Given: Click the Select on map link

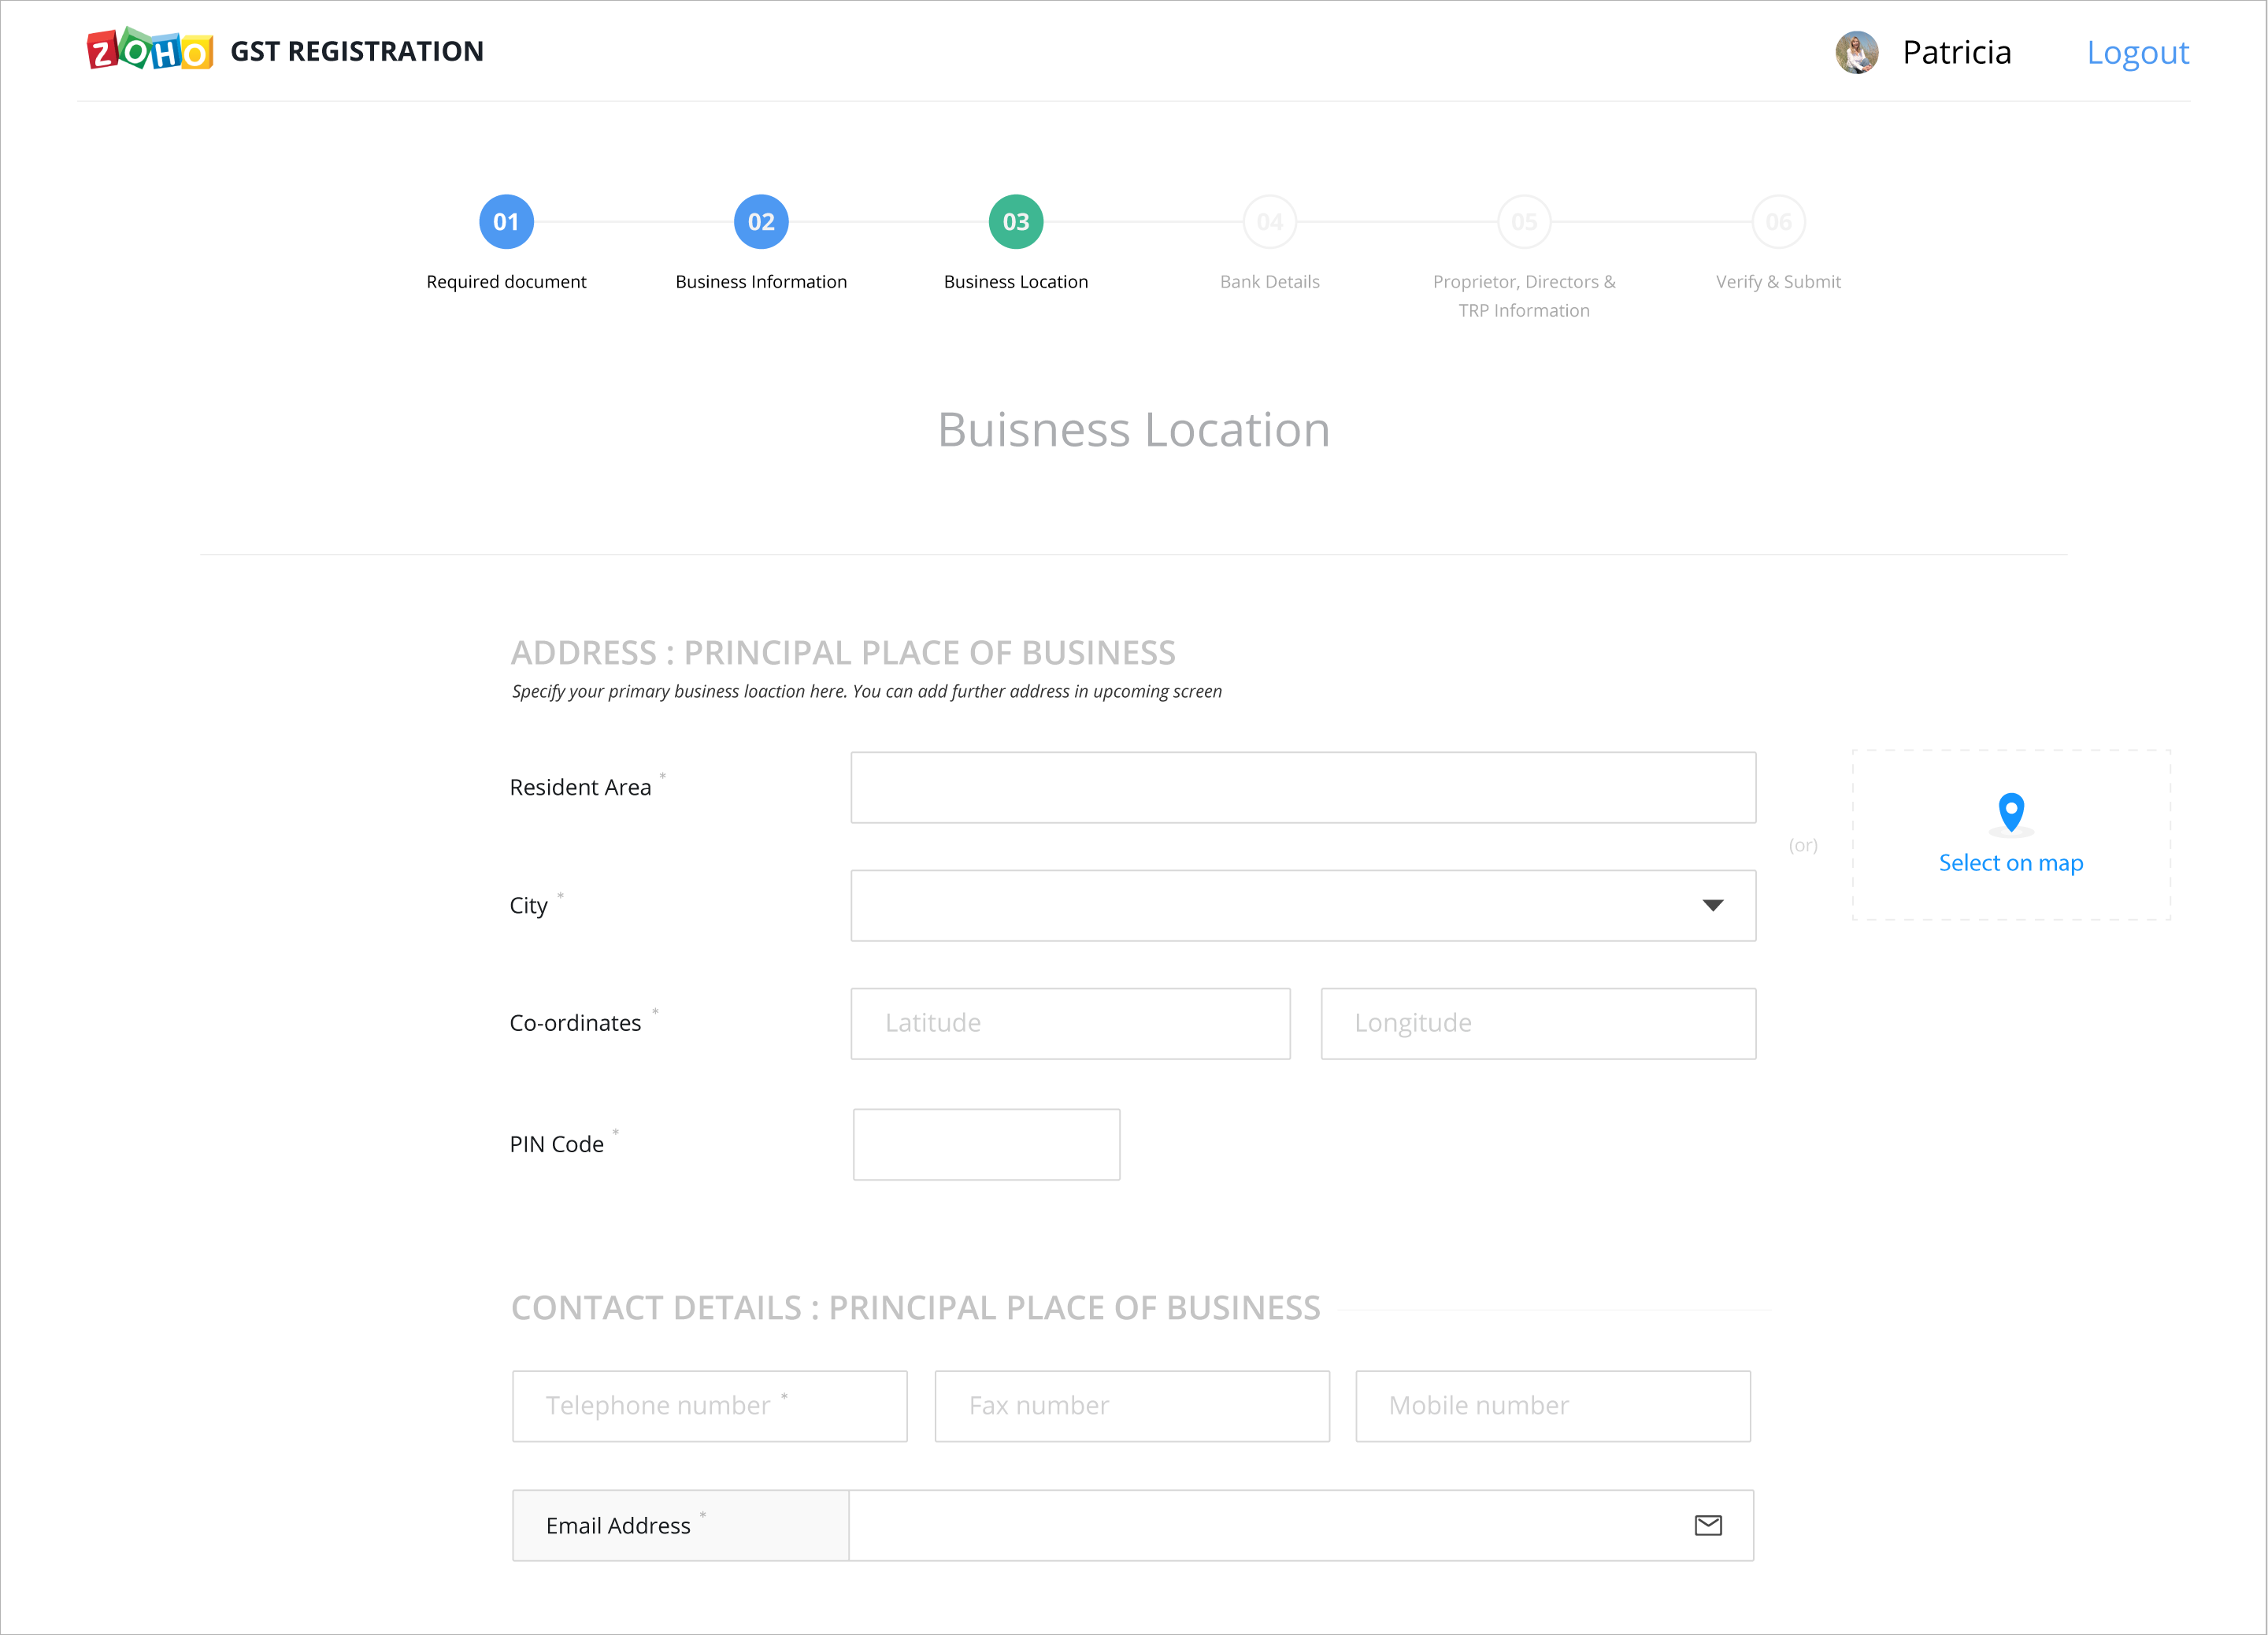Looking at the screenshot, I should 2011,863.
